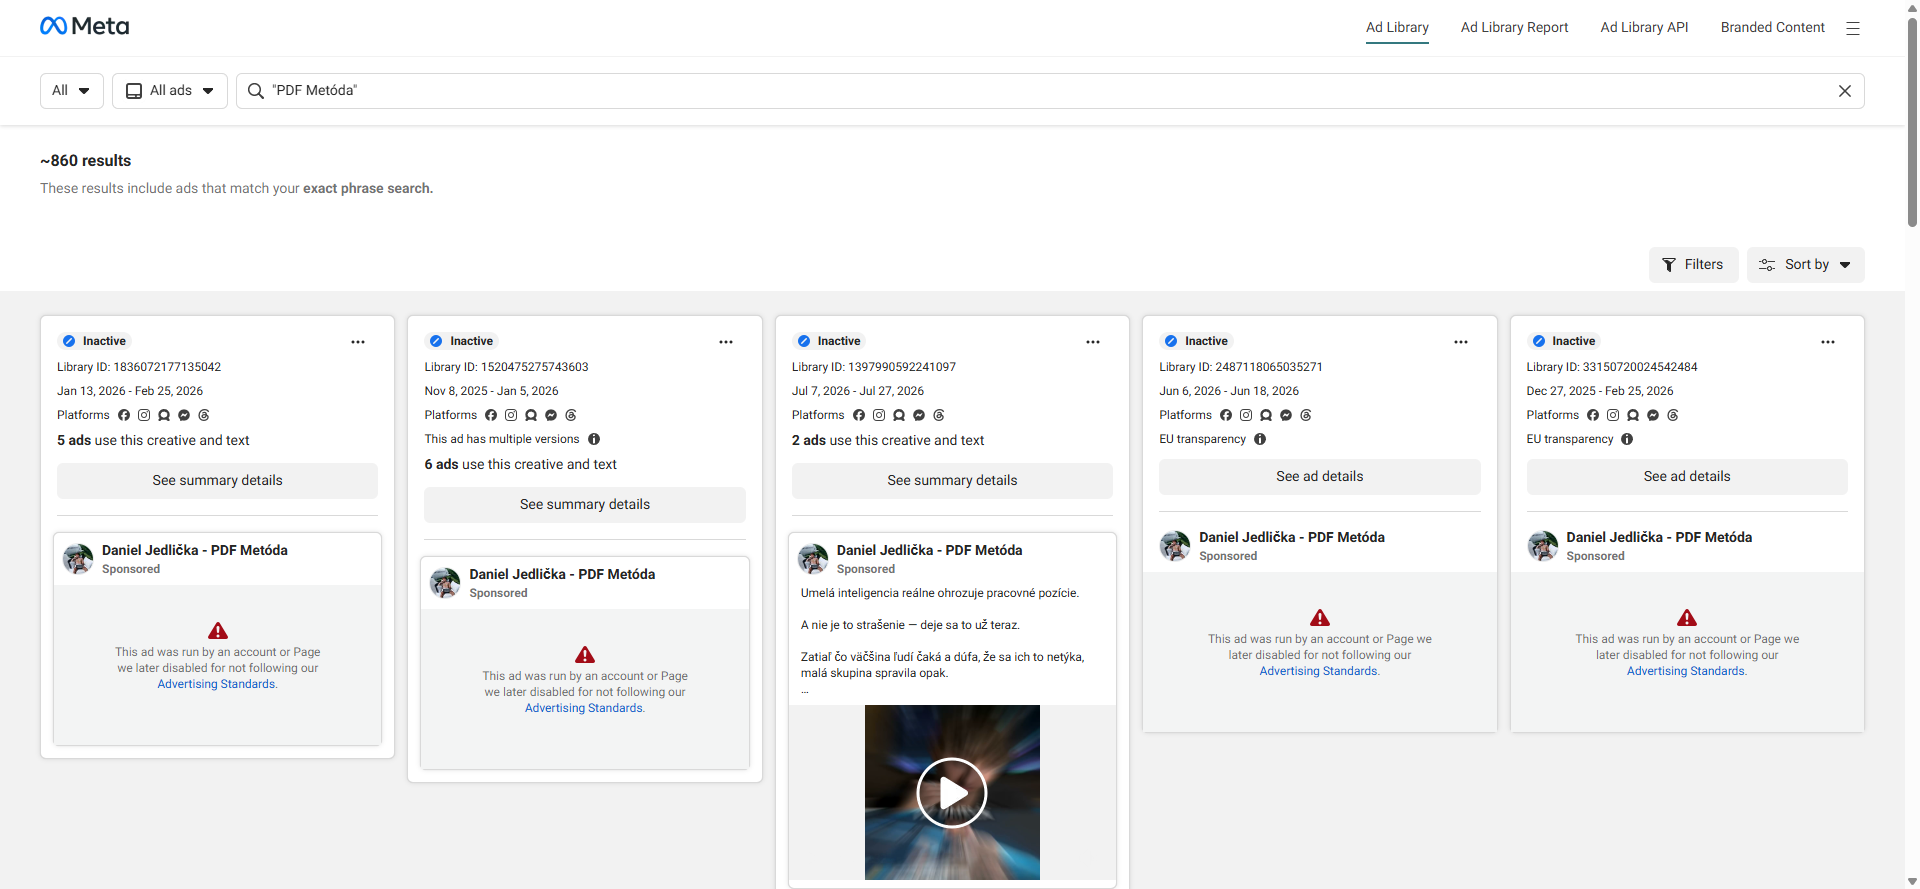Click EU transparency info icon on ad 33150720024542484
1920x889 pixels.
coord(1627,439)
